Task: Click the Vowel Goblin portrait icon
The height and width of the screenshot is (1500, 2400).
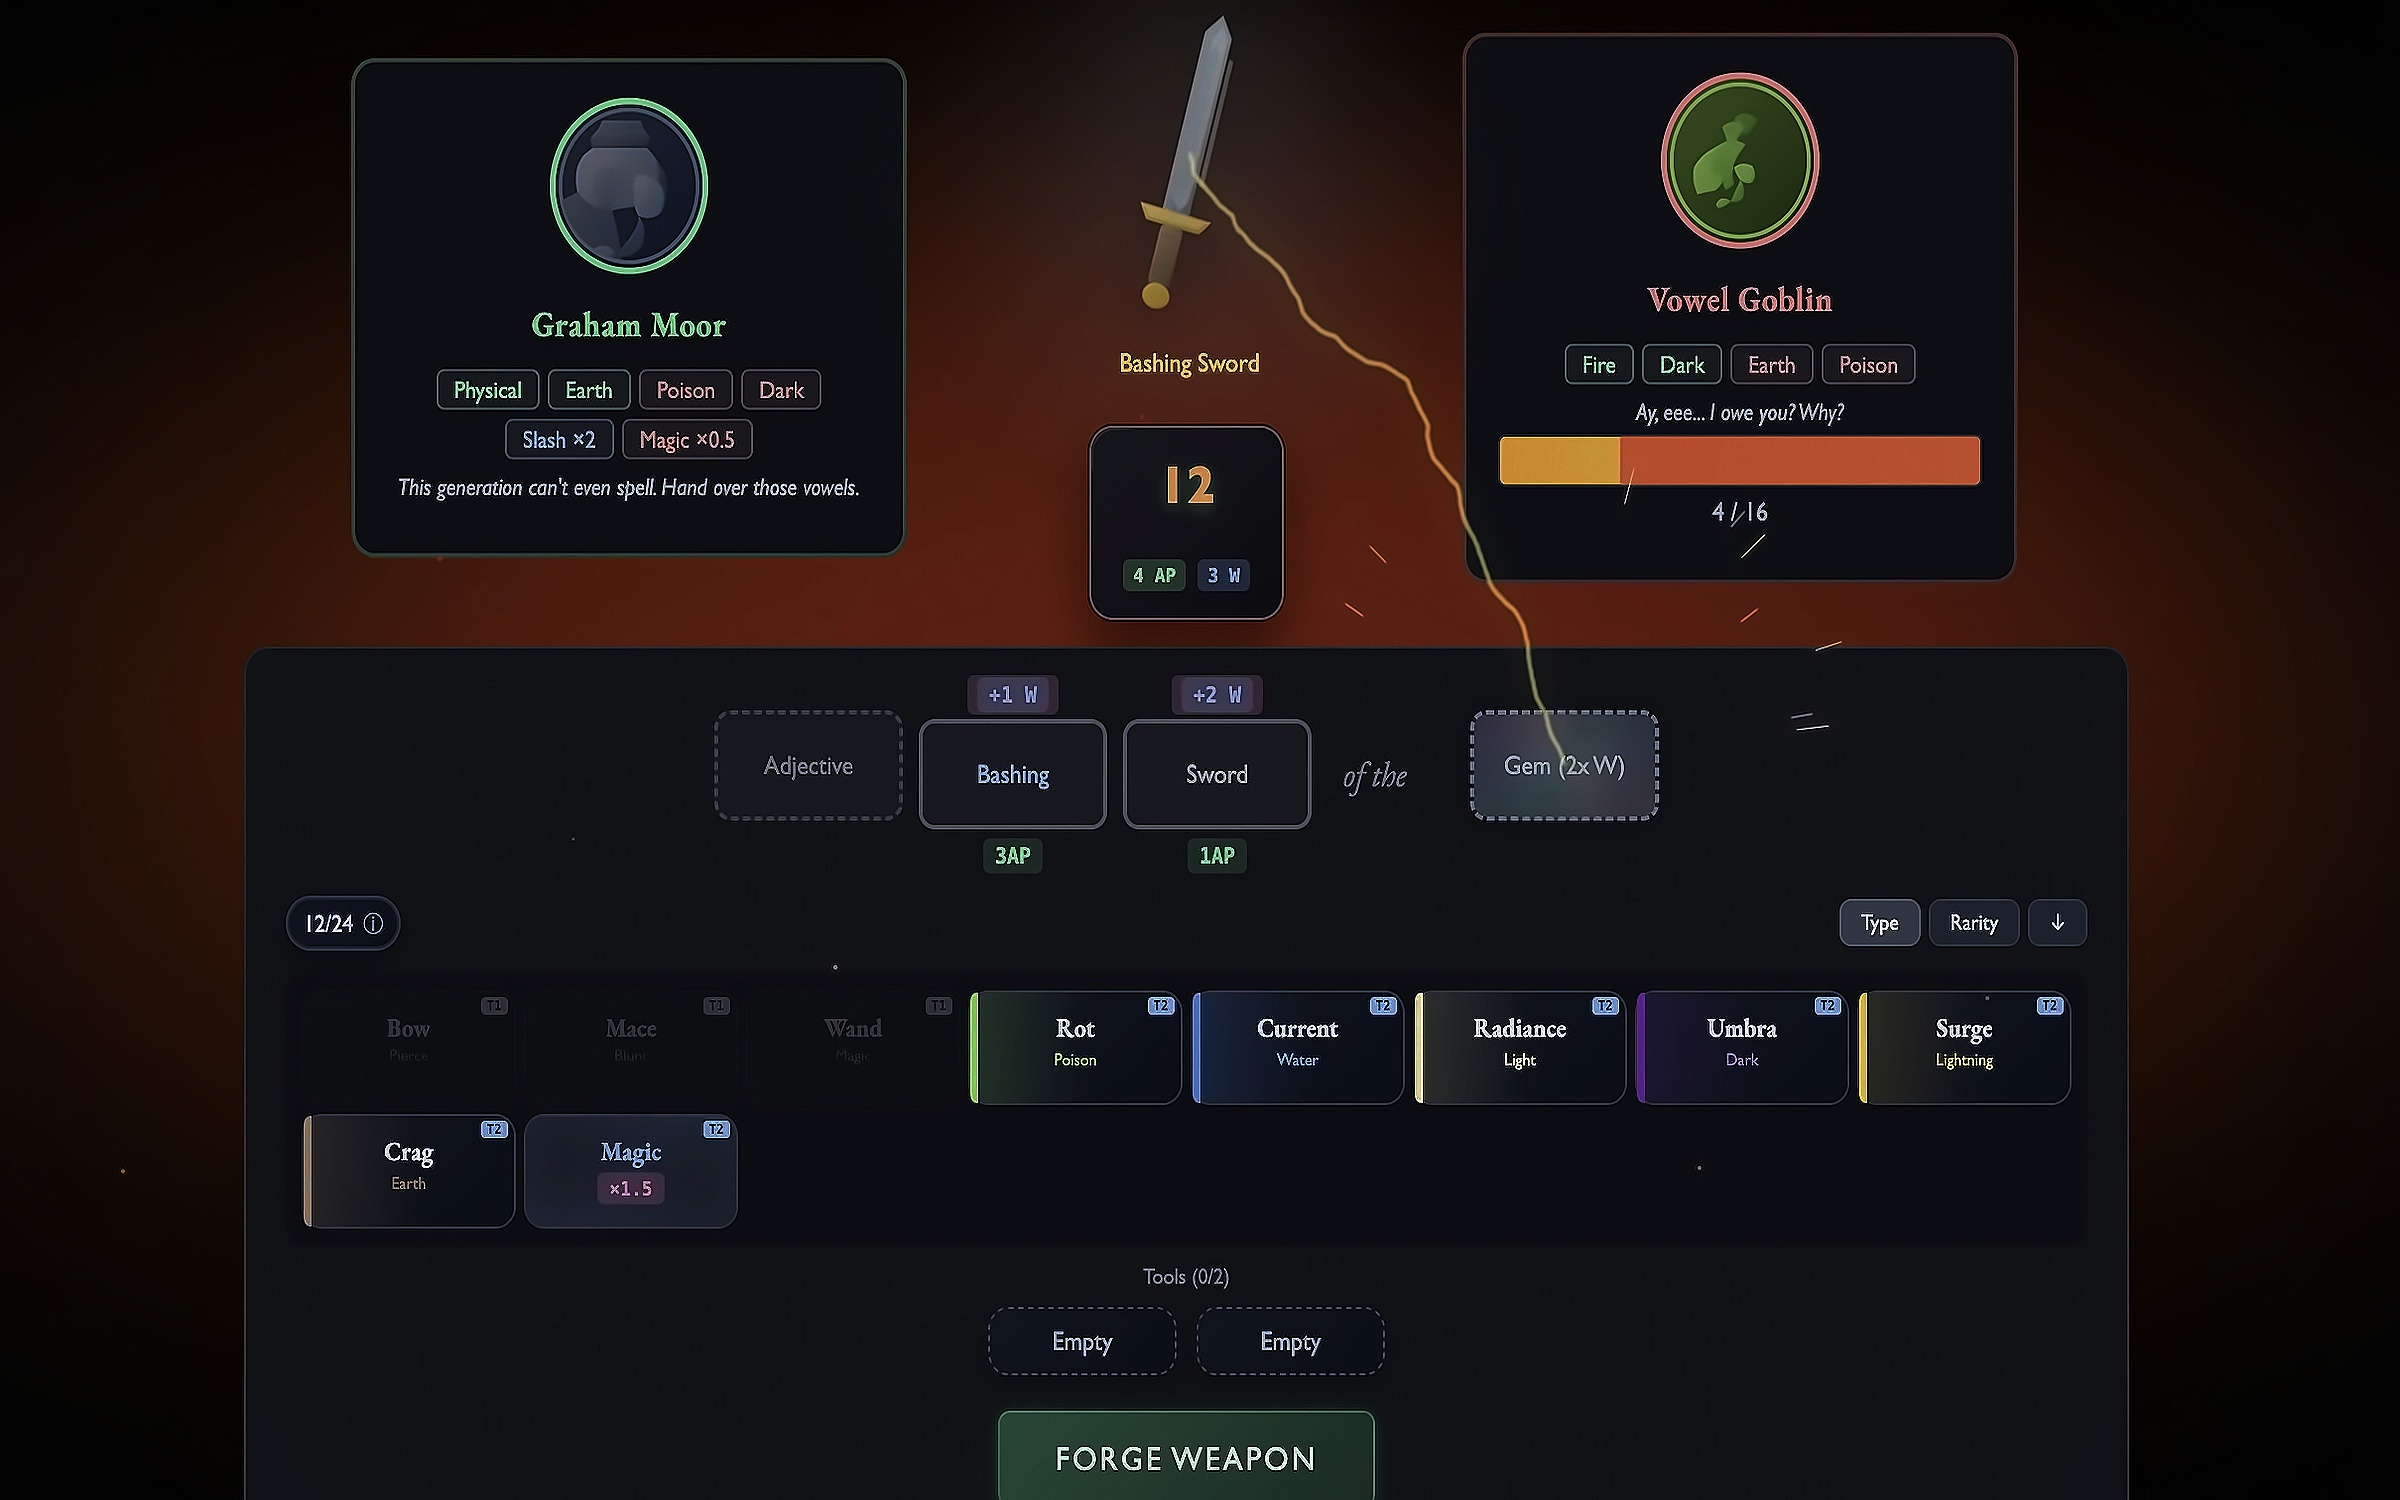Action: coord(1739,160)
